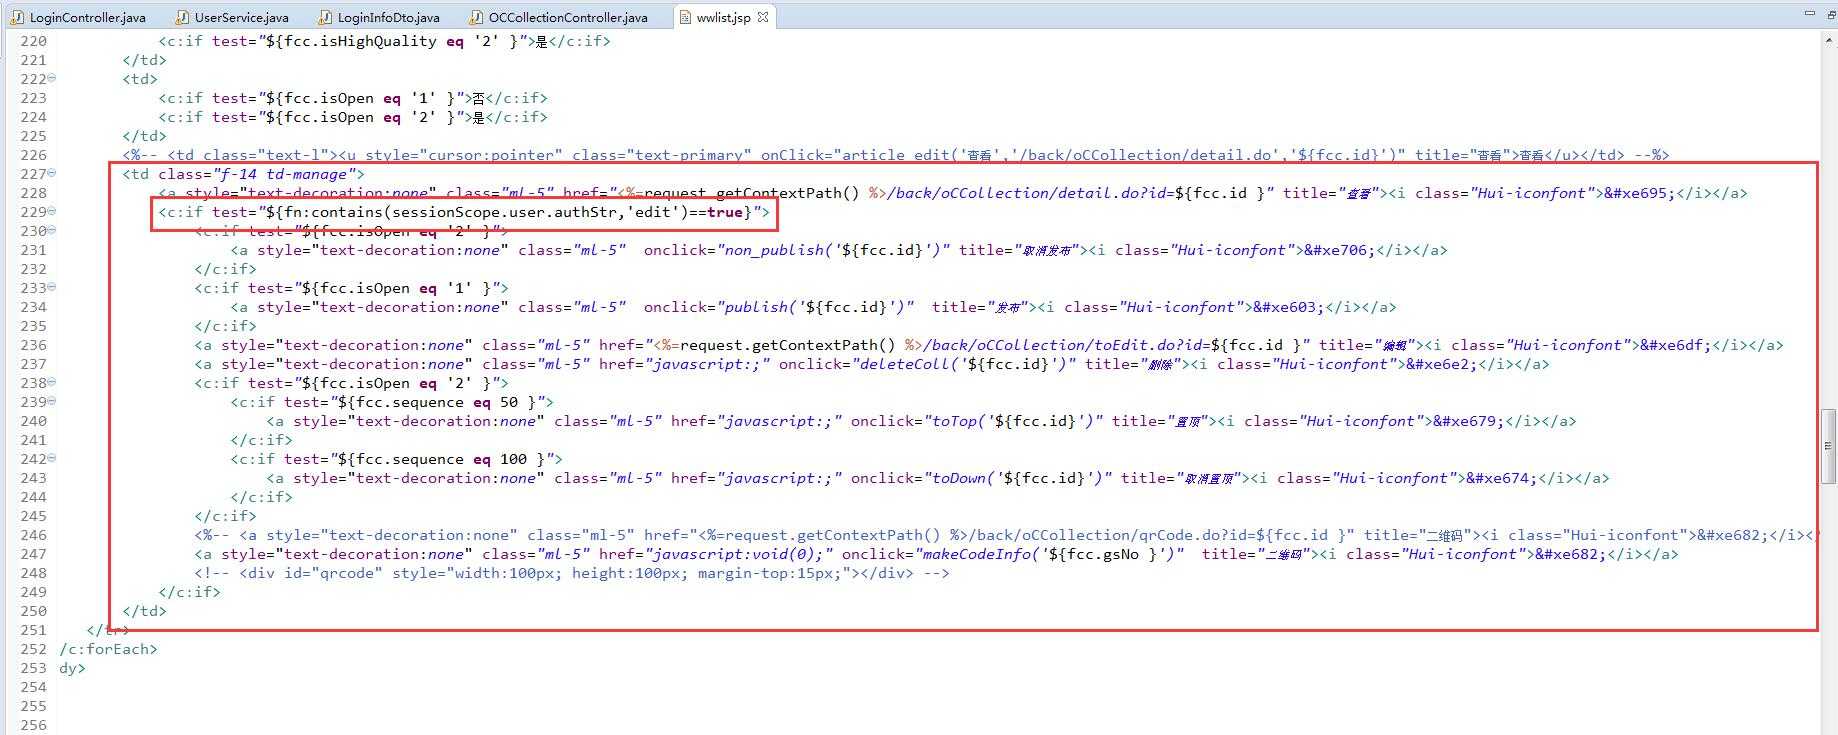Image resolution: width=1838 pixels, height=735 pixels.
Task: Click the Java file icon on LoginInfoDto.java tab
Action: point(325,17)
